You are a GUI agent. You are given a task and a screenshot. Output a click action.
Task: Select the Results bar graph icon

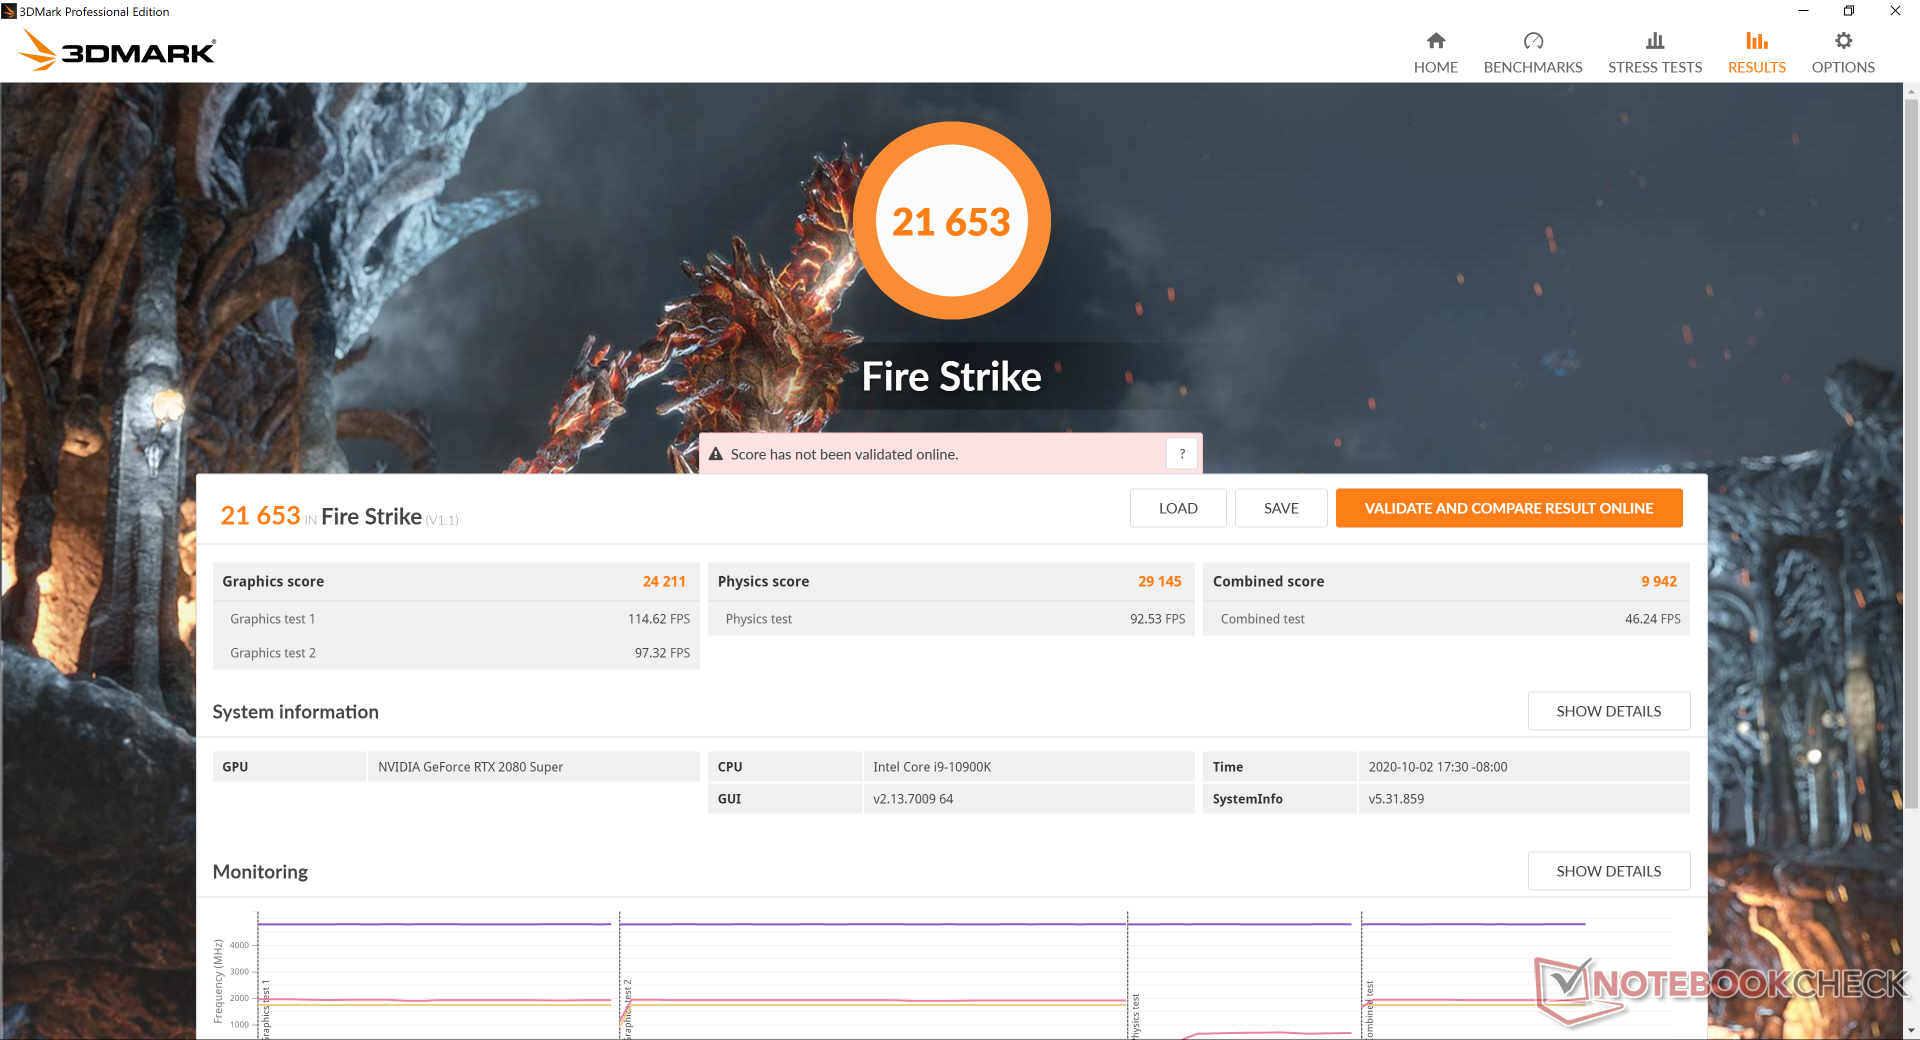[x=1756, y=41]
